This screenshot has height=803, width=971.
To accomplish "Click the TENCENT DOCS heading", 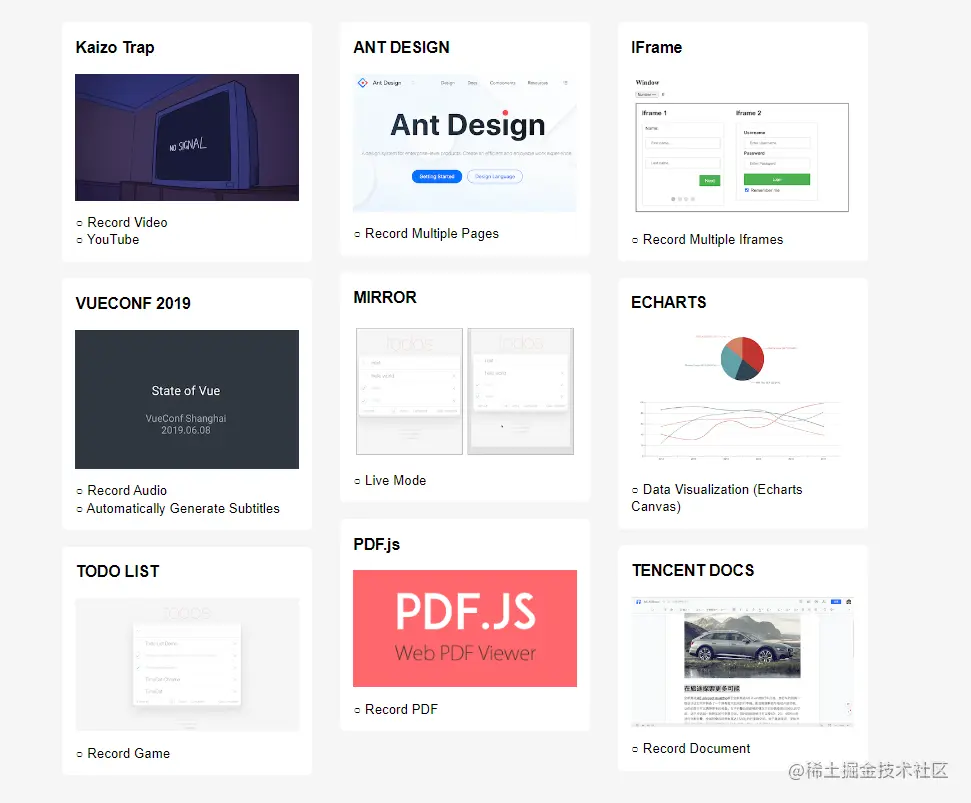I will (x=693, y=570).
